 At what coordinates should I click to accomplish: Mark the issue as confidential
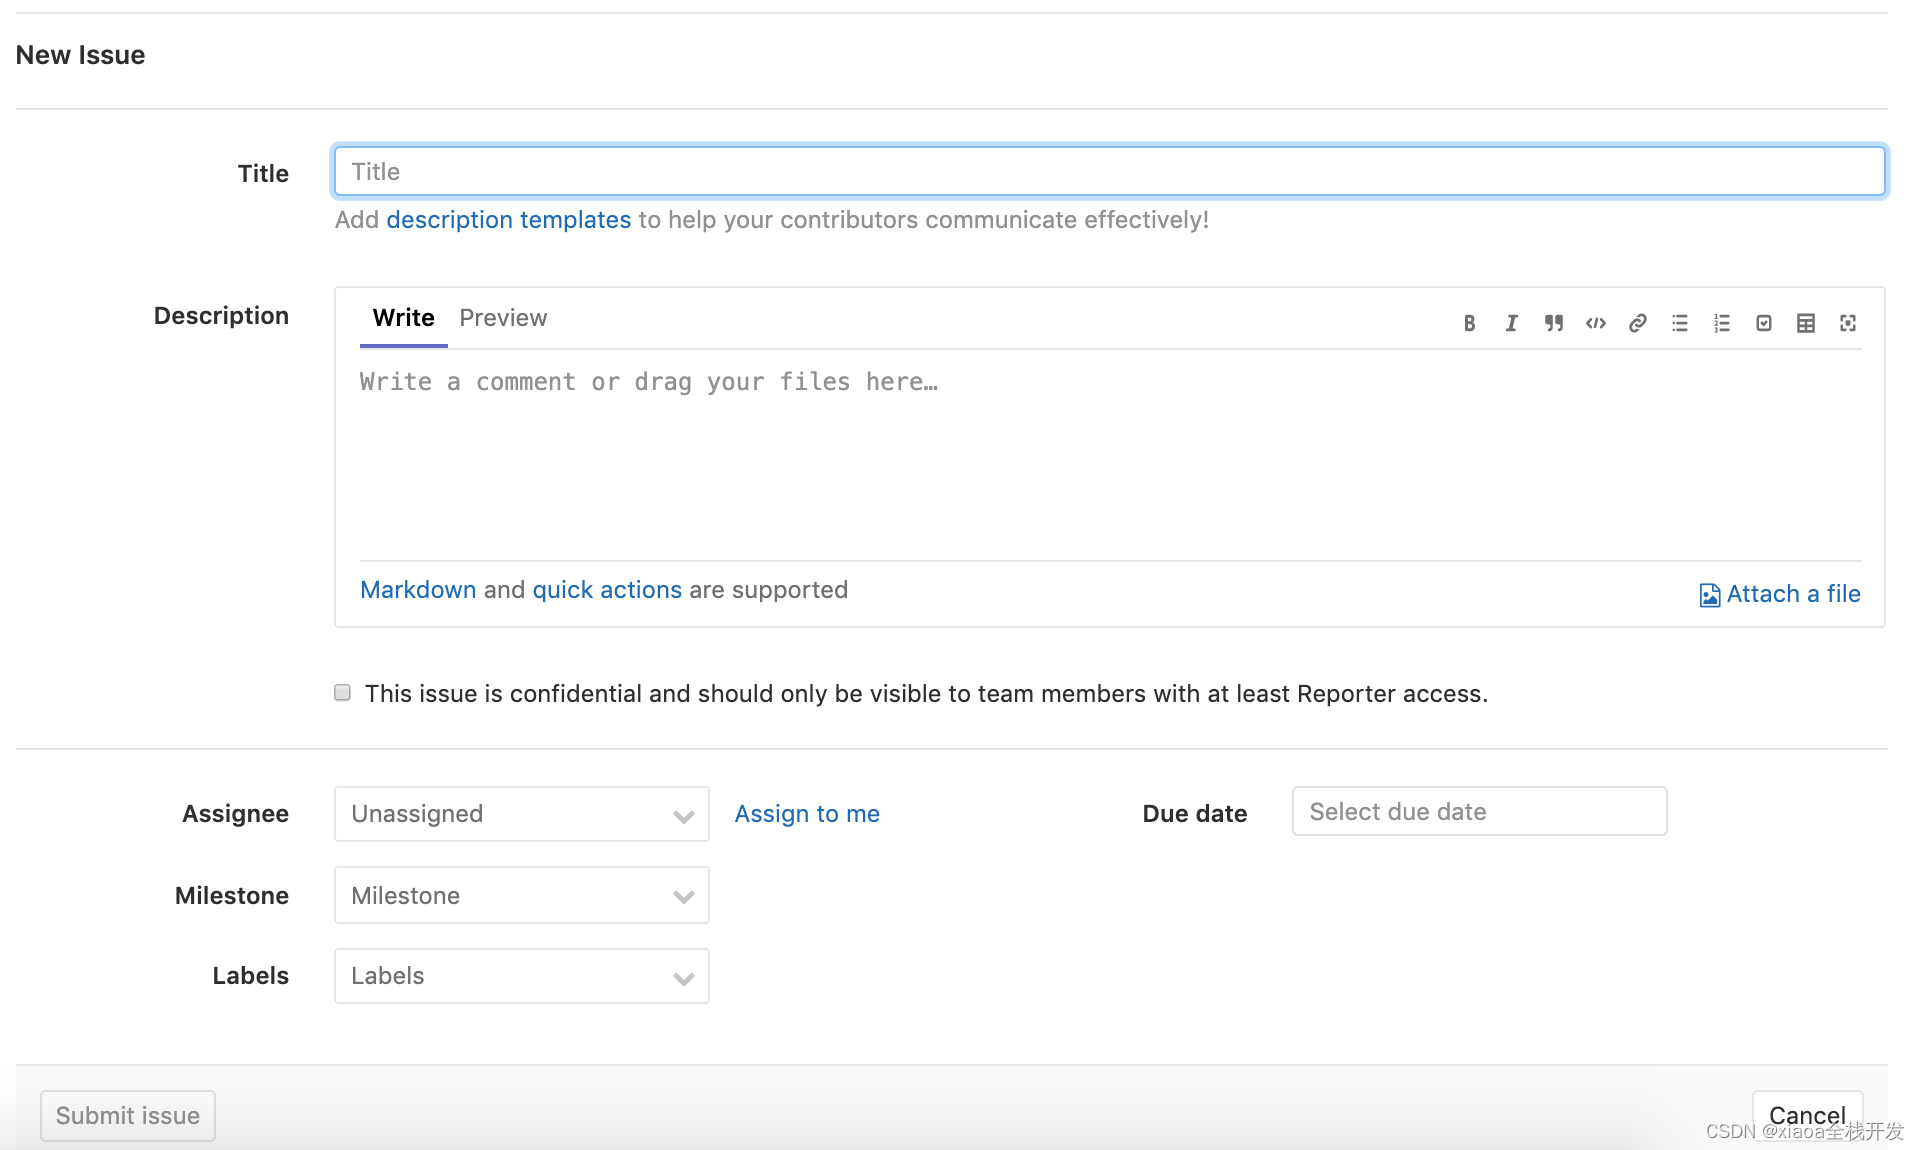(x=343, y=693)
